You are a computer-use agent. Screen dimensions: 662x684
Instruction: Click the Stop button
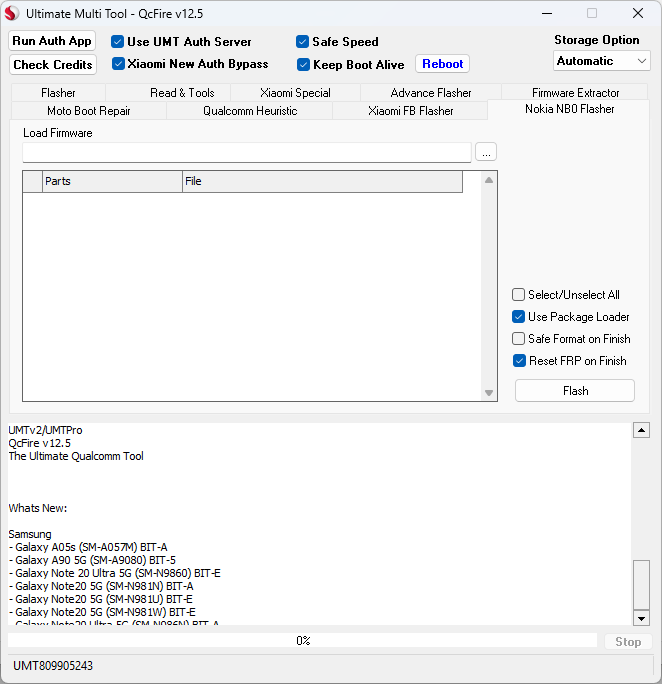click(x=628, y=642)
